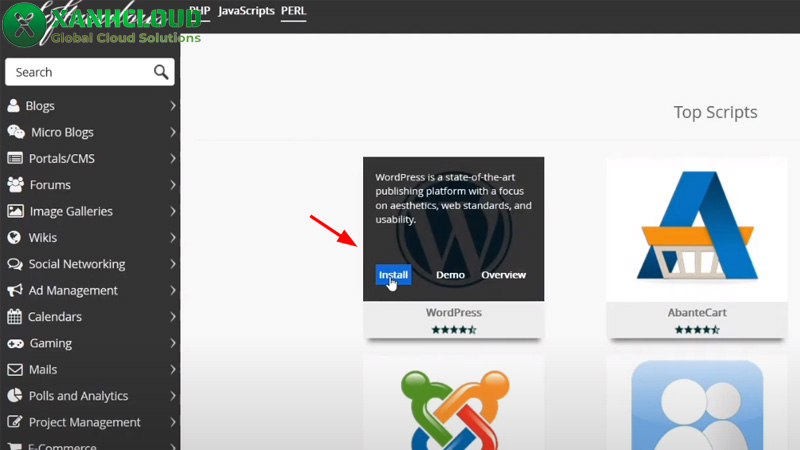Click the Gaming controller icon
The height and width of the screenshot is (450, 800).
(15, 343)
